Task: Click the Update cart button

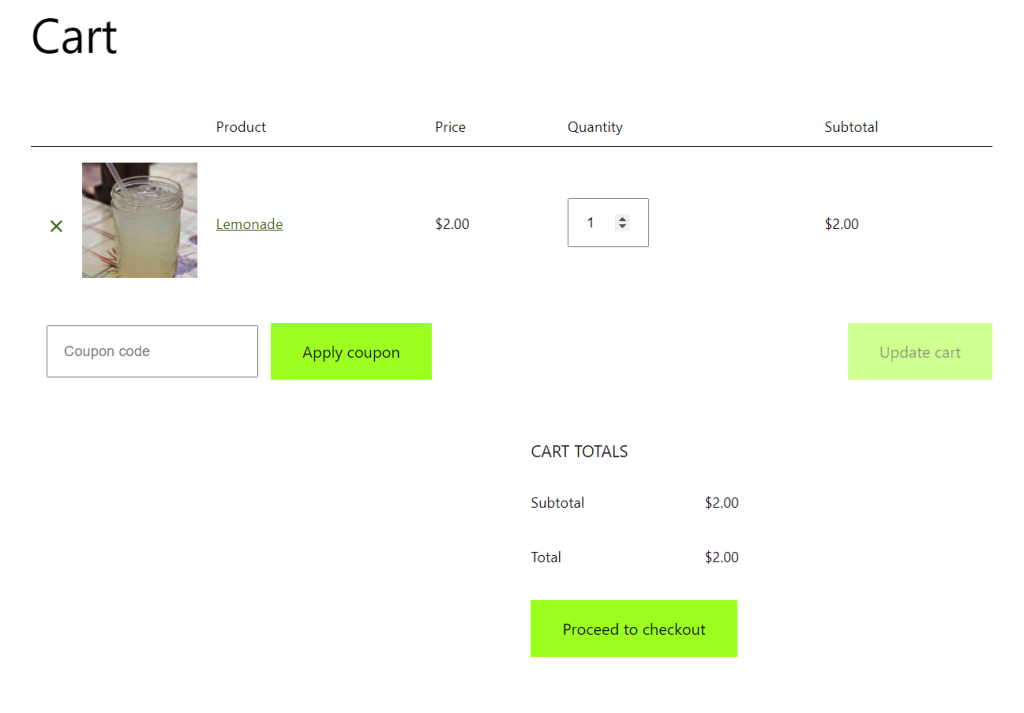Action: tap(920, 351)
